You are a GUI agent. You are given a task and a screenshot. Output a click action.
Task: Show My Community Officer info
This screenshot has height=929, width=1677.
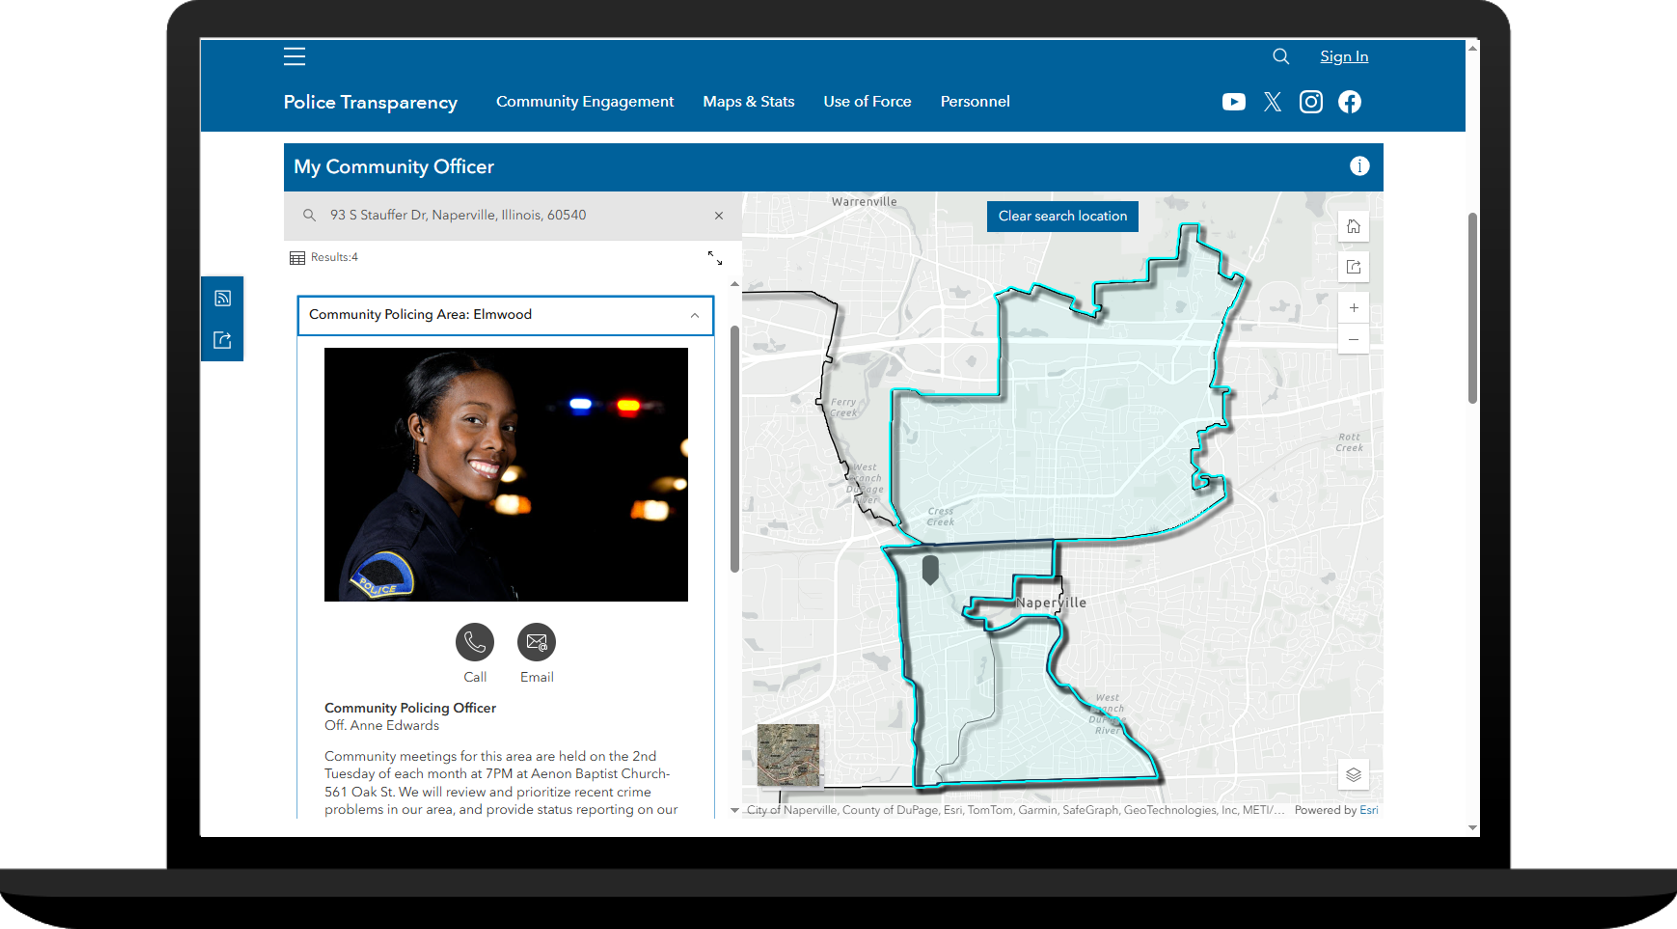click(1359, 167)
